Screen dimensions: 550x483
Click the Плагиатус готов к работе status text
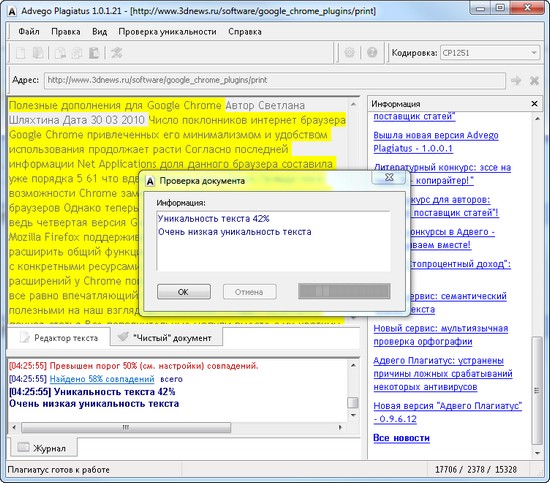59,470
